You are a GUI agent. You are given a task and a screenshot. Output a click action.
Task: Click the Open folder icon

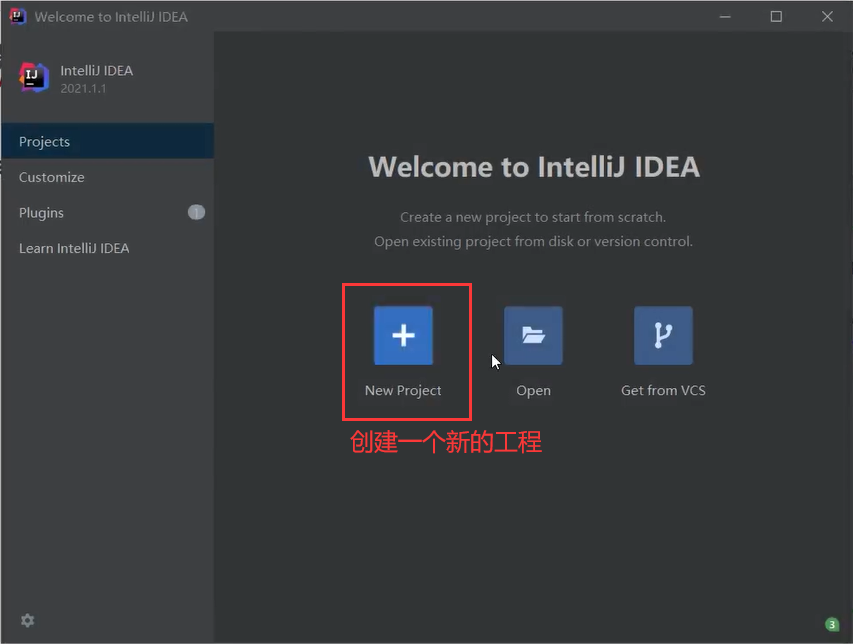pos(533,335)
